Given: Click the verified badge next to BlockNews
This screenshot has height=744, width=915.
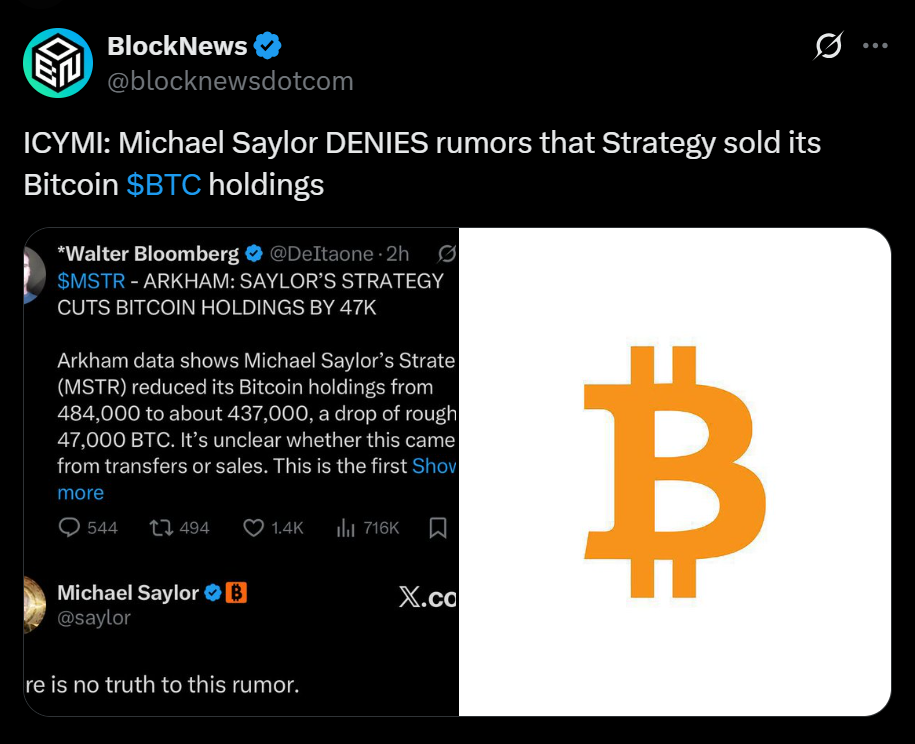Looking at the screenshot, I should (x=265, y=45).
